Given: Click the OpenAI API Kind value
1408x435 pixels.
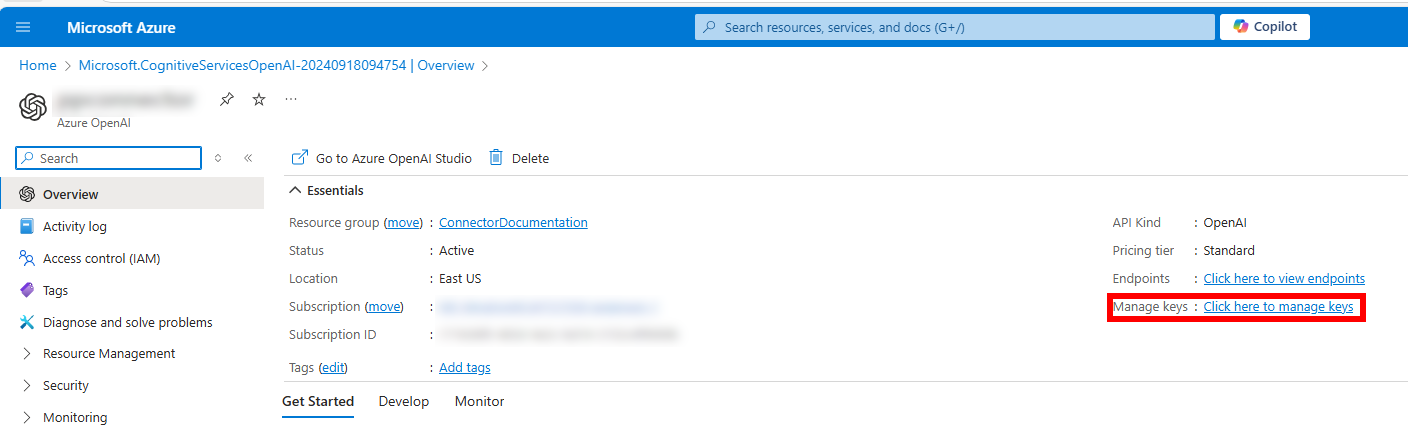Looking at the screenshot, I should click(x=1225, y=223).
